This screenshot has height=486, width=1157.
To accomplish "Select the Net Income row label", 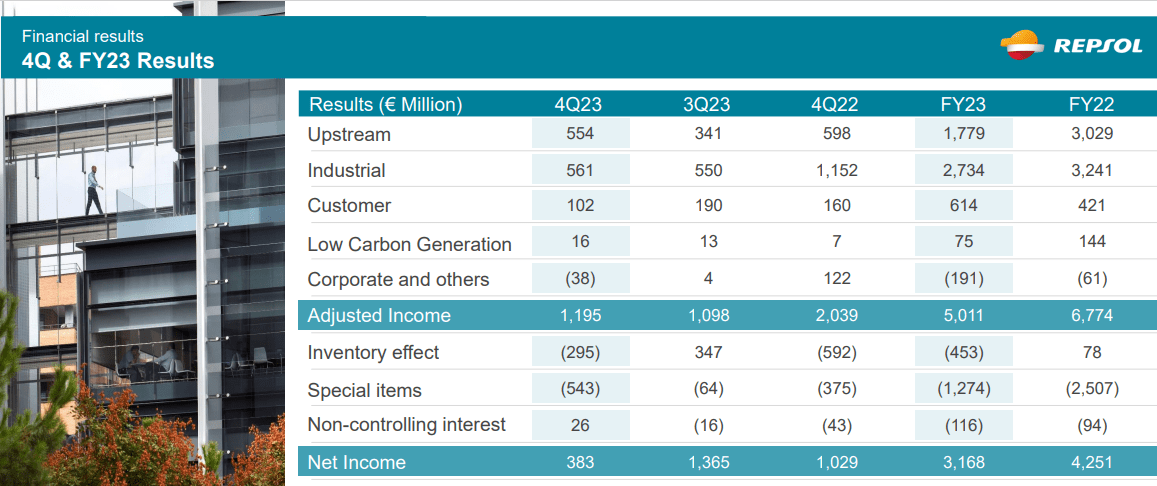I will (x=356, y=462).
